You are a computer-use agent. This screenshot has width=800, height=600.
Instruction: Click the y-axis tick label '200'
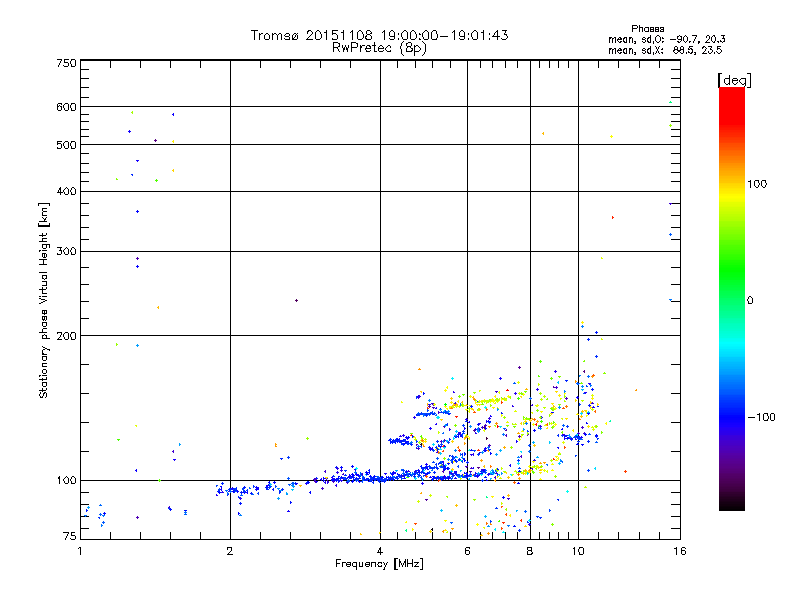(66, 336)
